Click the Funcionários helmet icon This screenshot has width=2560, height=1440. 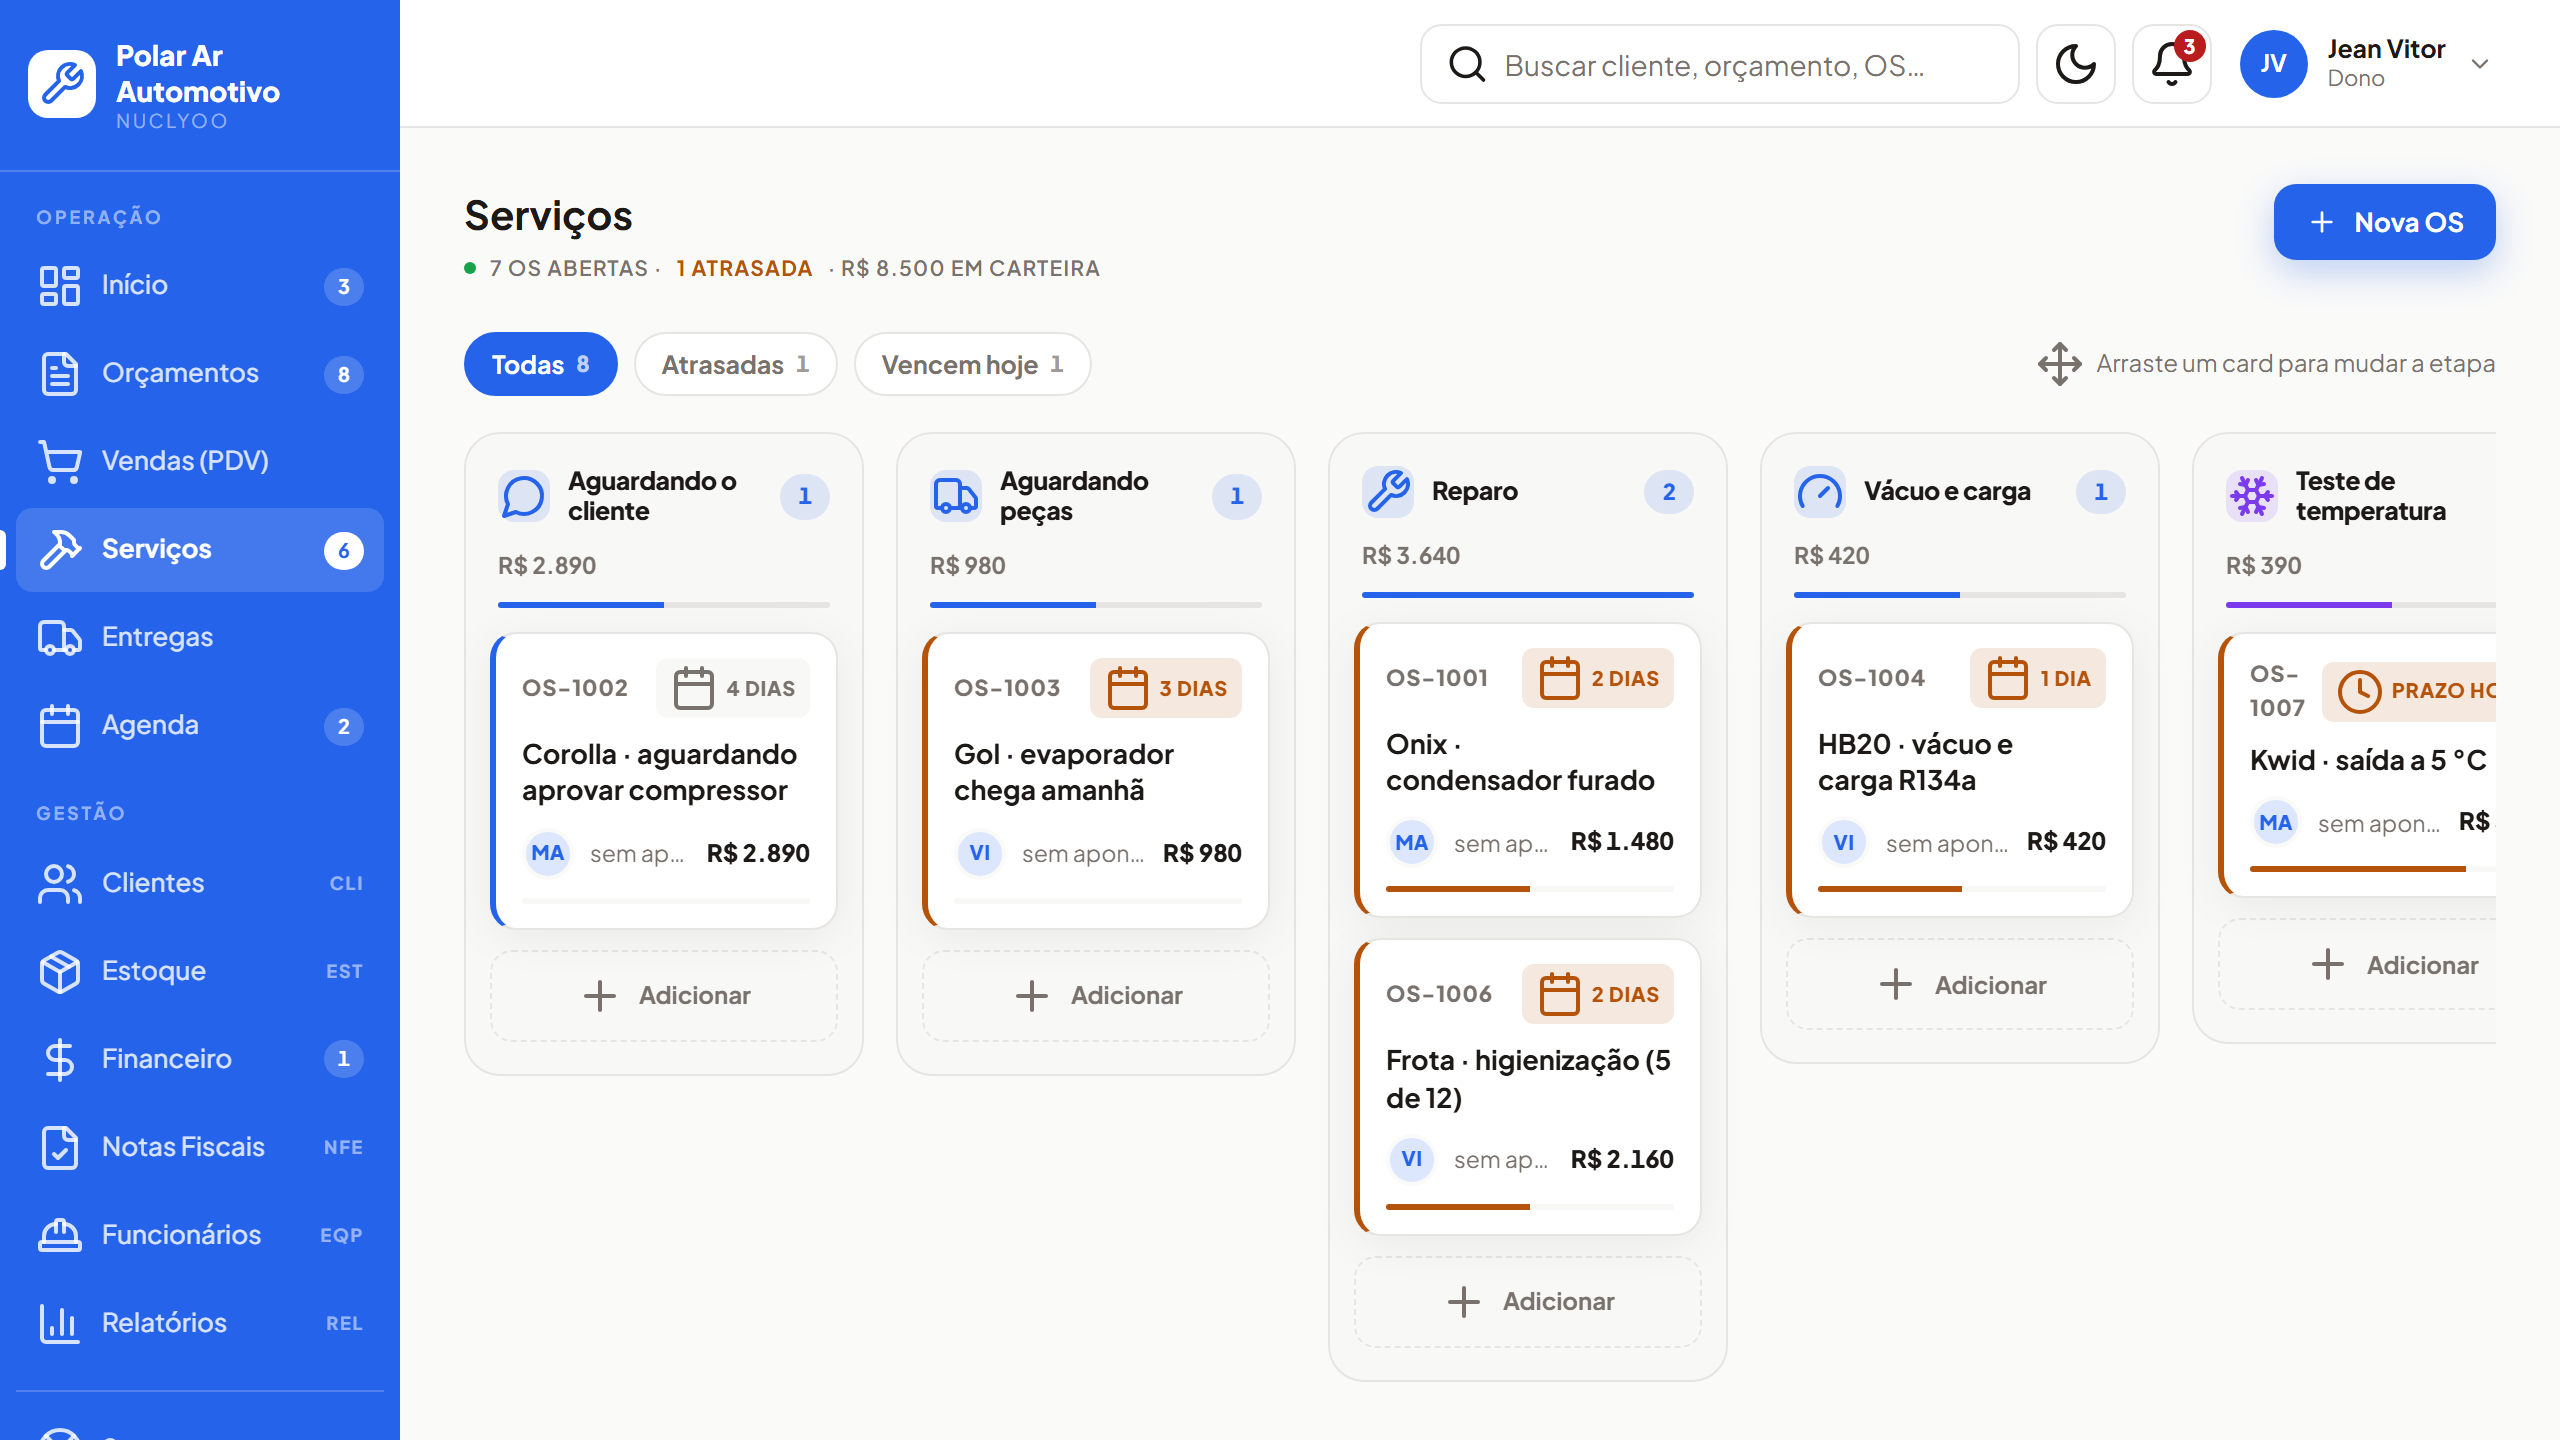pyautogui.click(x=60, y=1235)
